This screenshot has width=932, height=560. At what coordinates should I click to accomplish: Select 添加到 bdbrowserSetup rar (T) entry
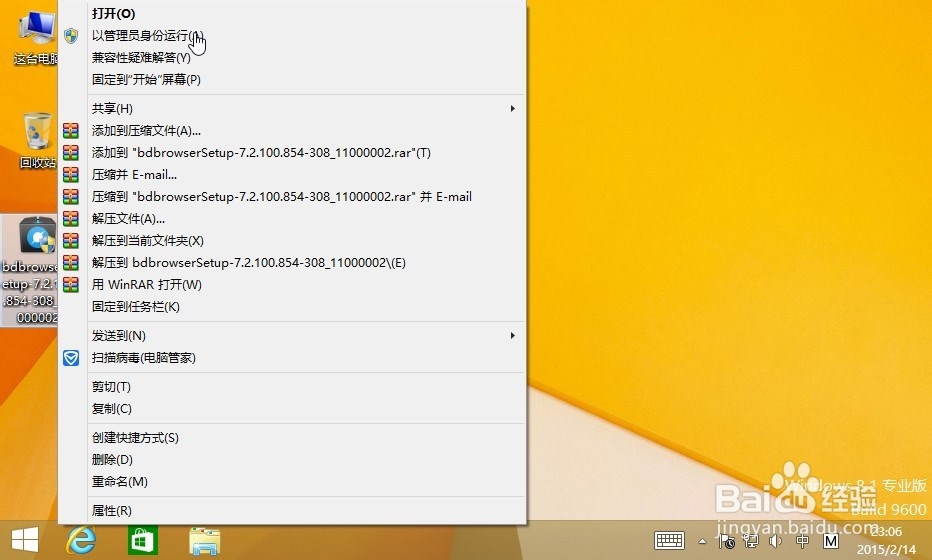tap(292, 153)
